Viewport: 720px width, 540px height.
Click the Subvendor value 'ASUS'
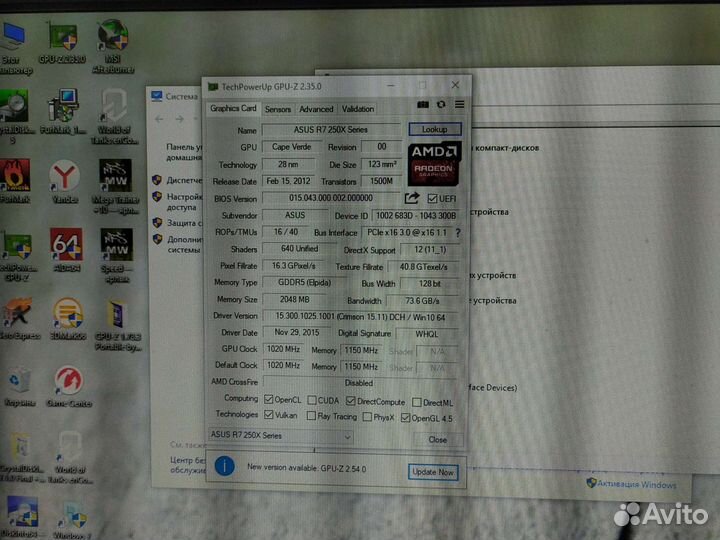(x=295, y=215)
